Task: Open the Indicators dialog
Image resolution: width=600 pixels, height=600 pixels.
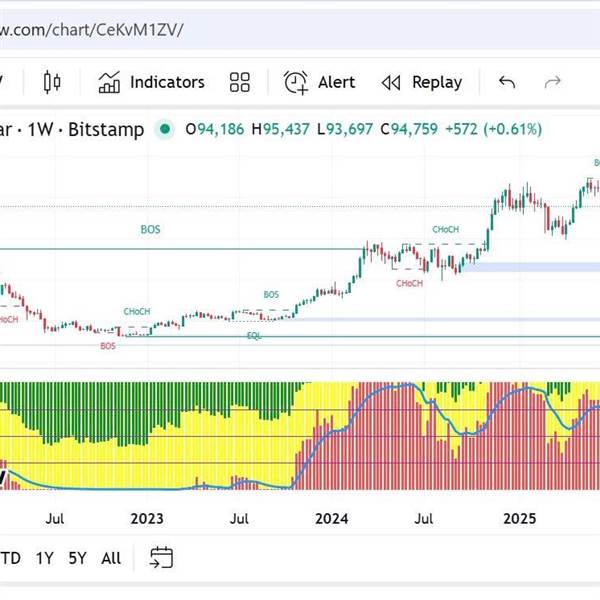Action: pyautogui.click(x=151, y=82)
